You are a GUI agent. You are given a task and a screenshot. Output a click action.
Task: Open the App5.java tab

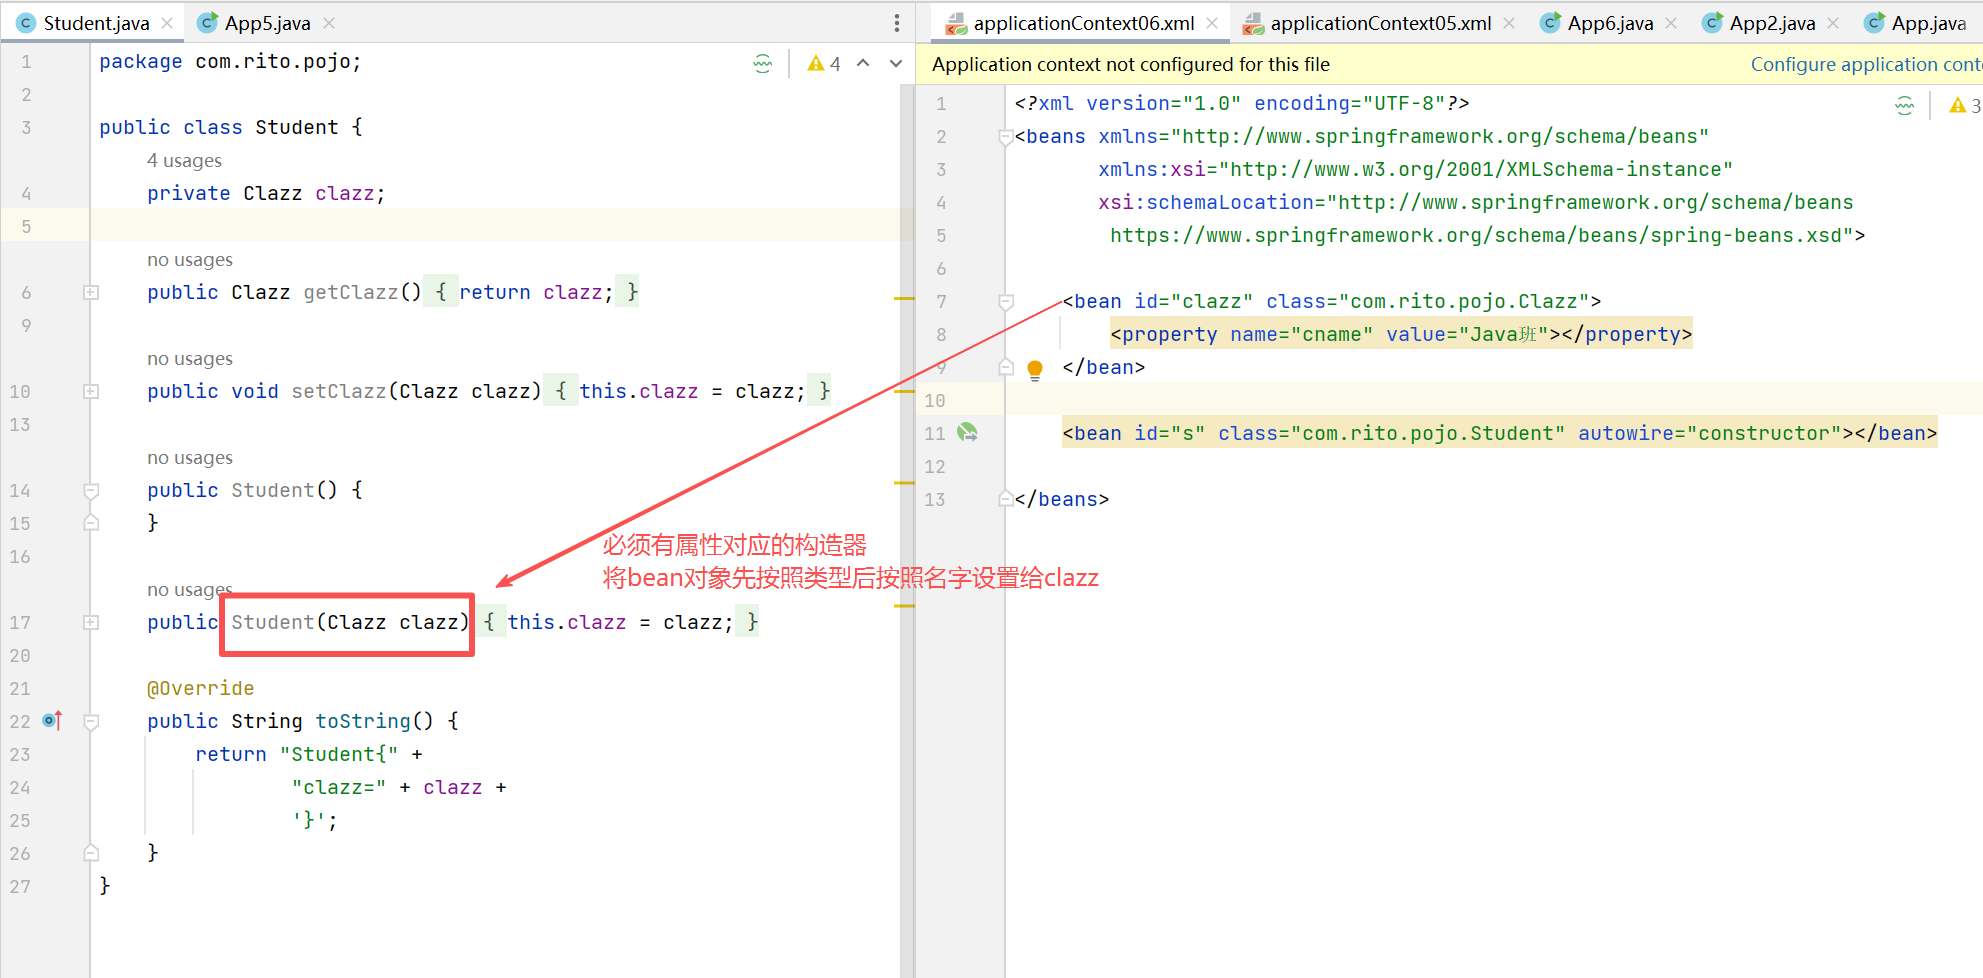(x=267, y=23)
